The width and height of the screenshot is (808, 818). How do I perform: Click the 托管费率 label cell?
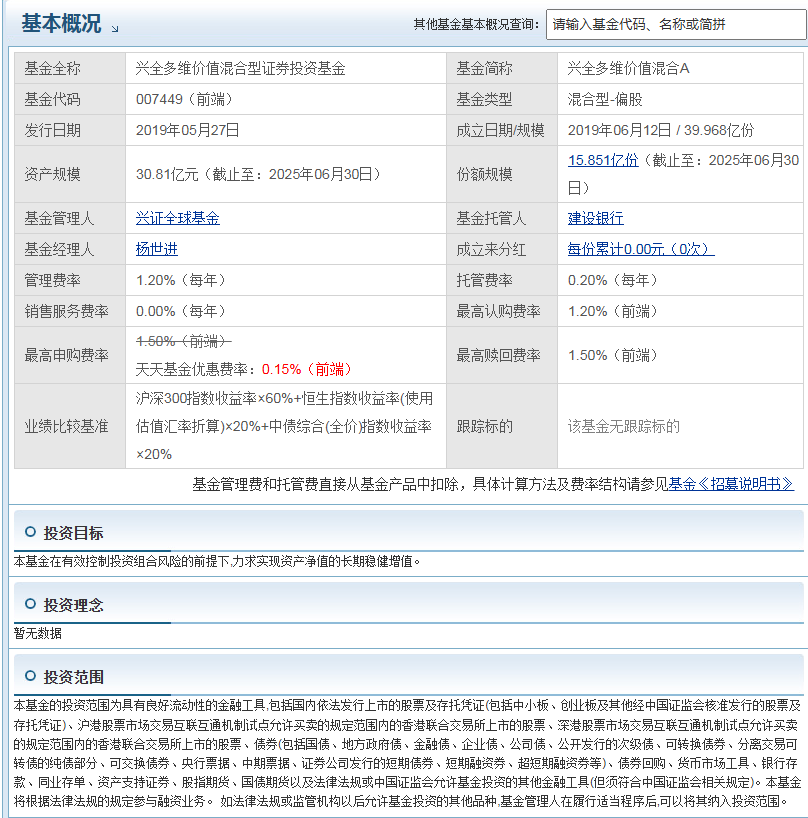(x=502, y=280)
